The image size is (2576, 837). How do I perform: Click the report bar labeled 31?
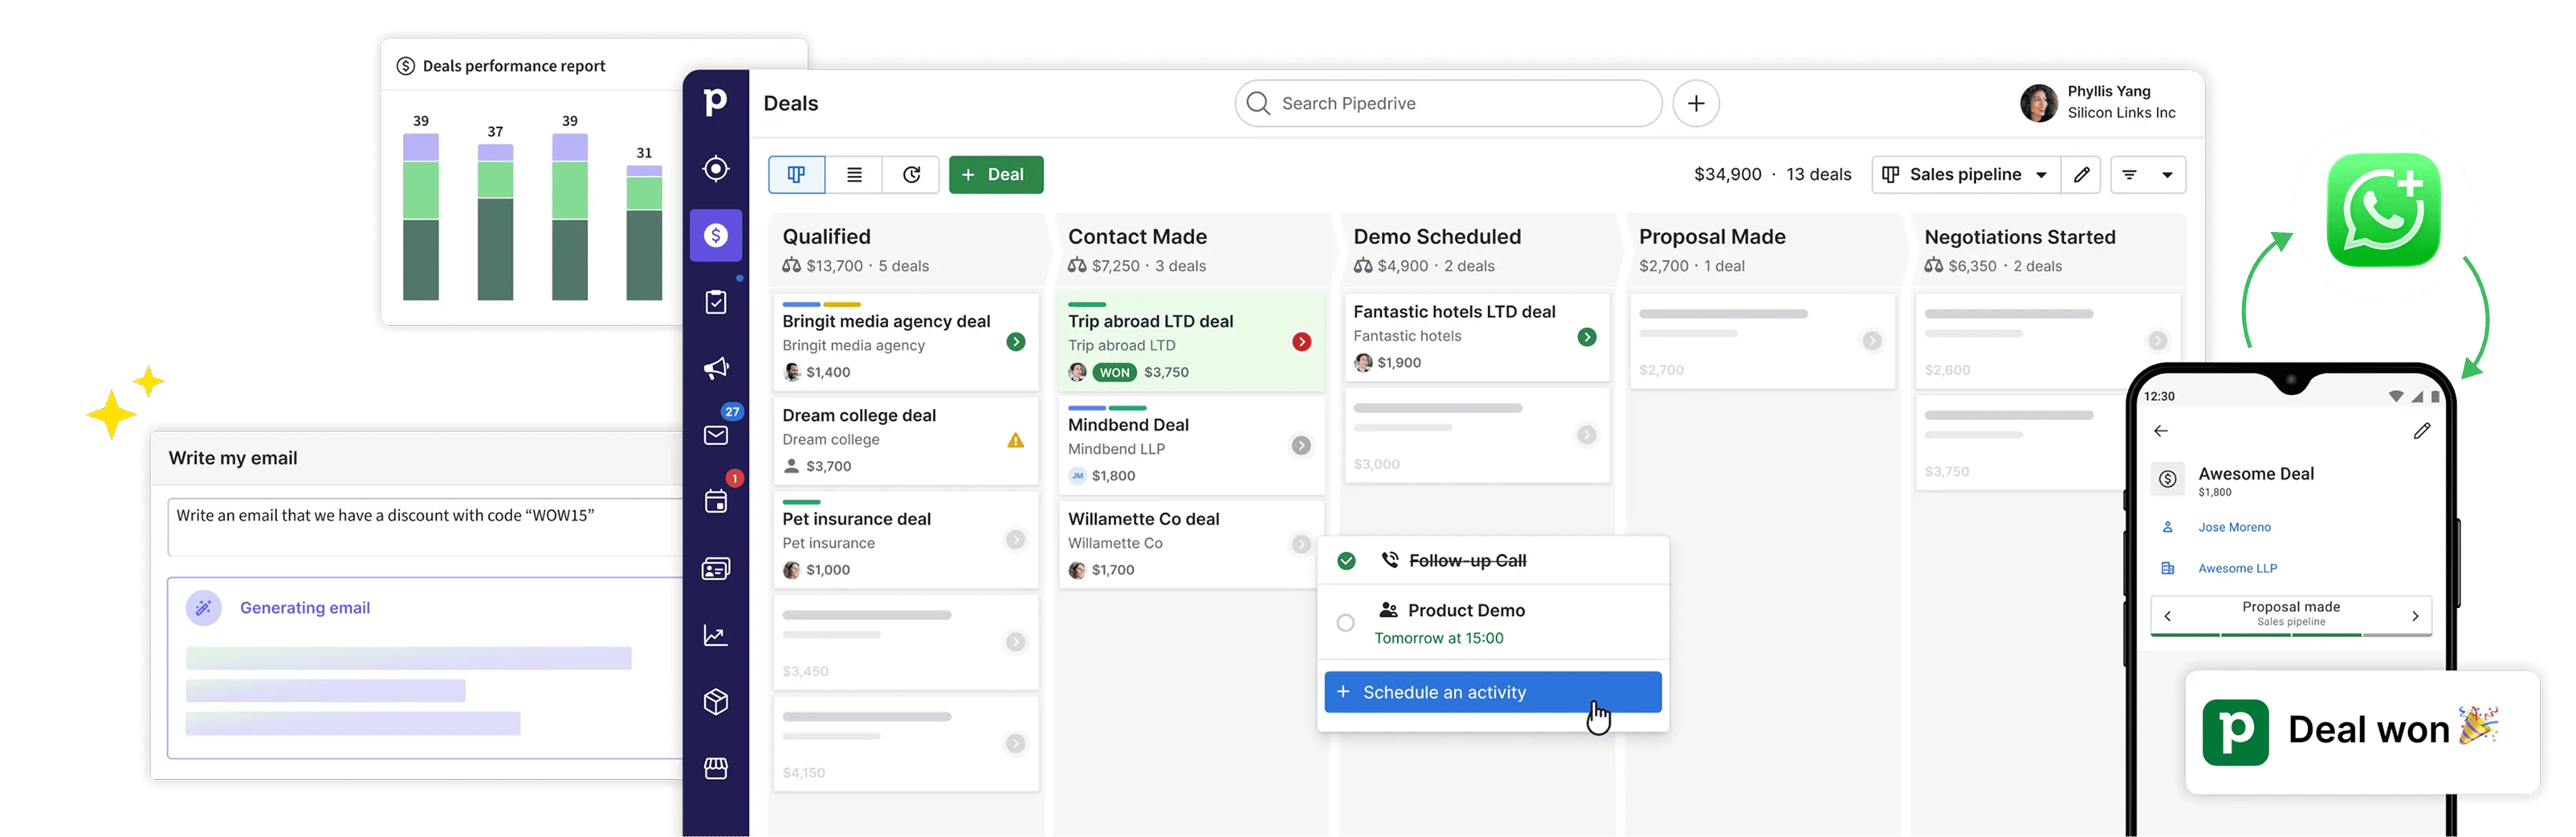tap(644, 233)
